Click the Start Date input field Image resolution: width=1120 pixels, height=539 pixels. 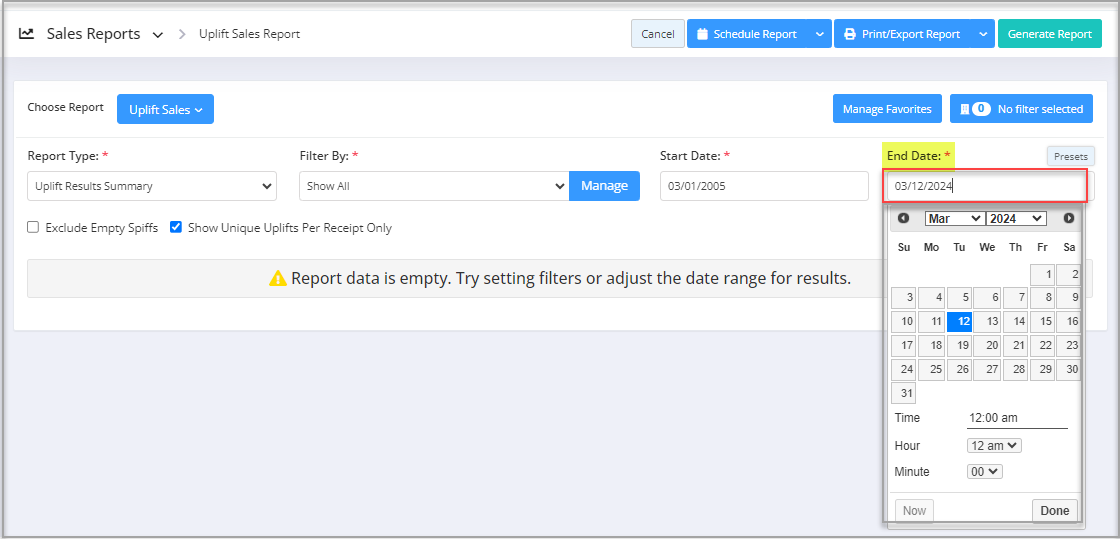764,186
